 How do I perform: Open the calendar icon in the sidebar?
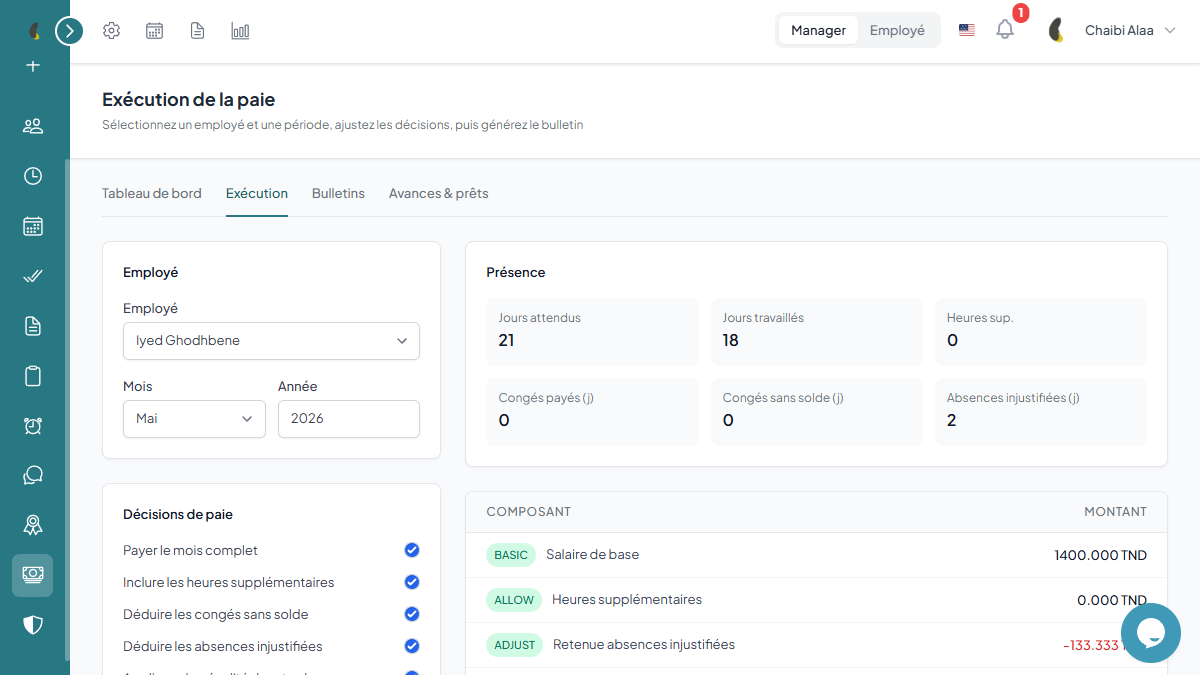[33, 226]
